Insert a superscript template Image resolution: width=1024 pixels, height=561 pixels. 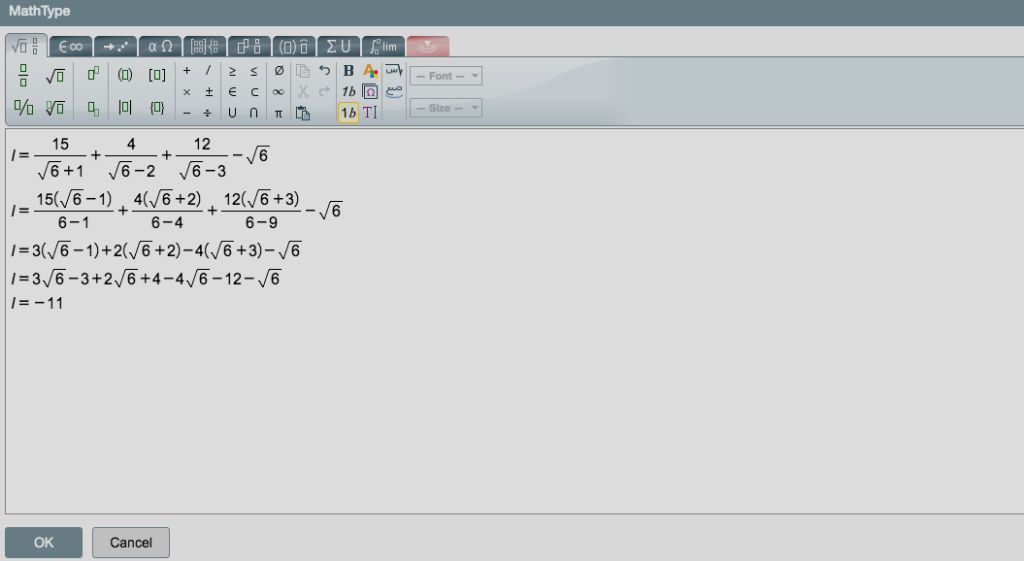point(93,74)
